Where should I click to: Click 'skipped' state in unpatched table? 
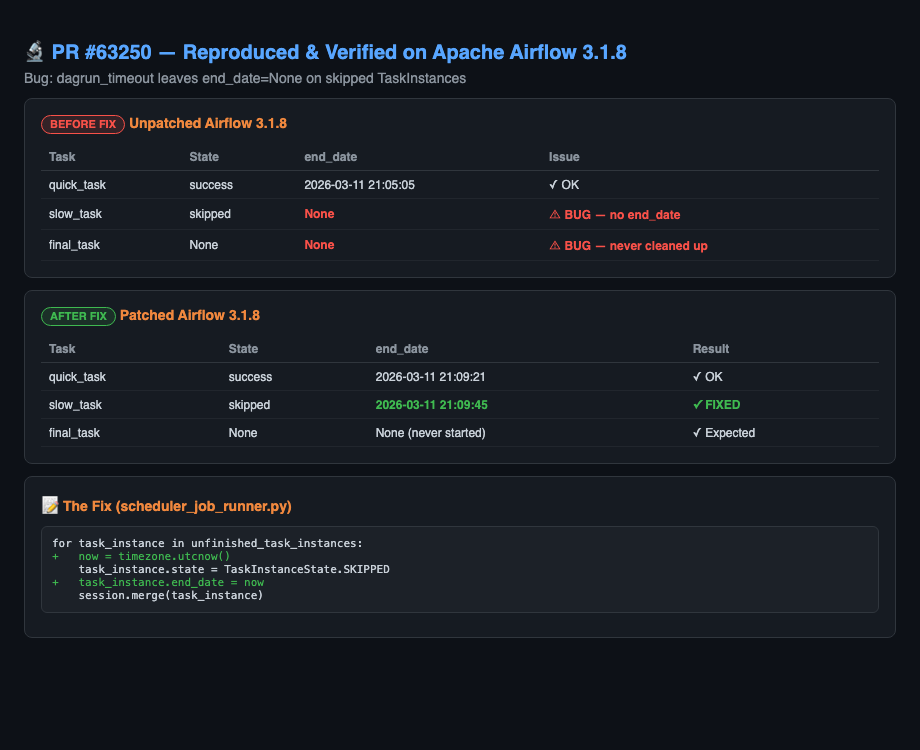pyautogui.click(x=209, y=214)
